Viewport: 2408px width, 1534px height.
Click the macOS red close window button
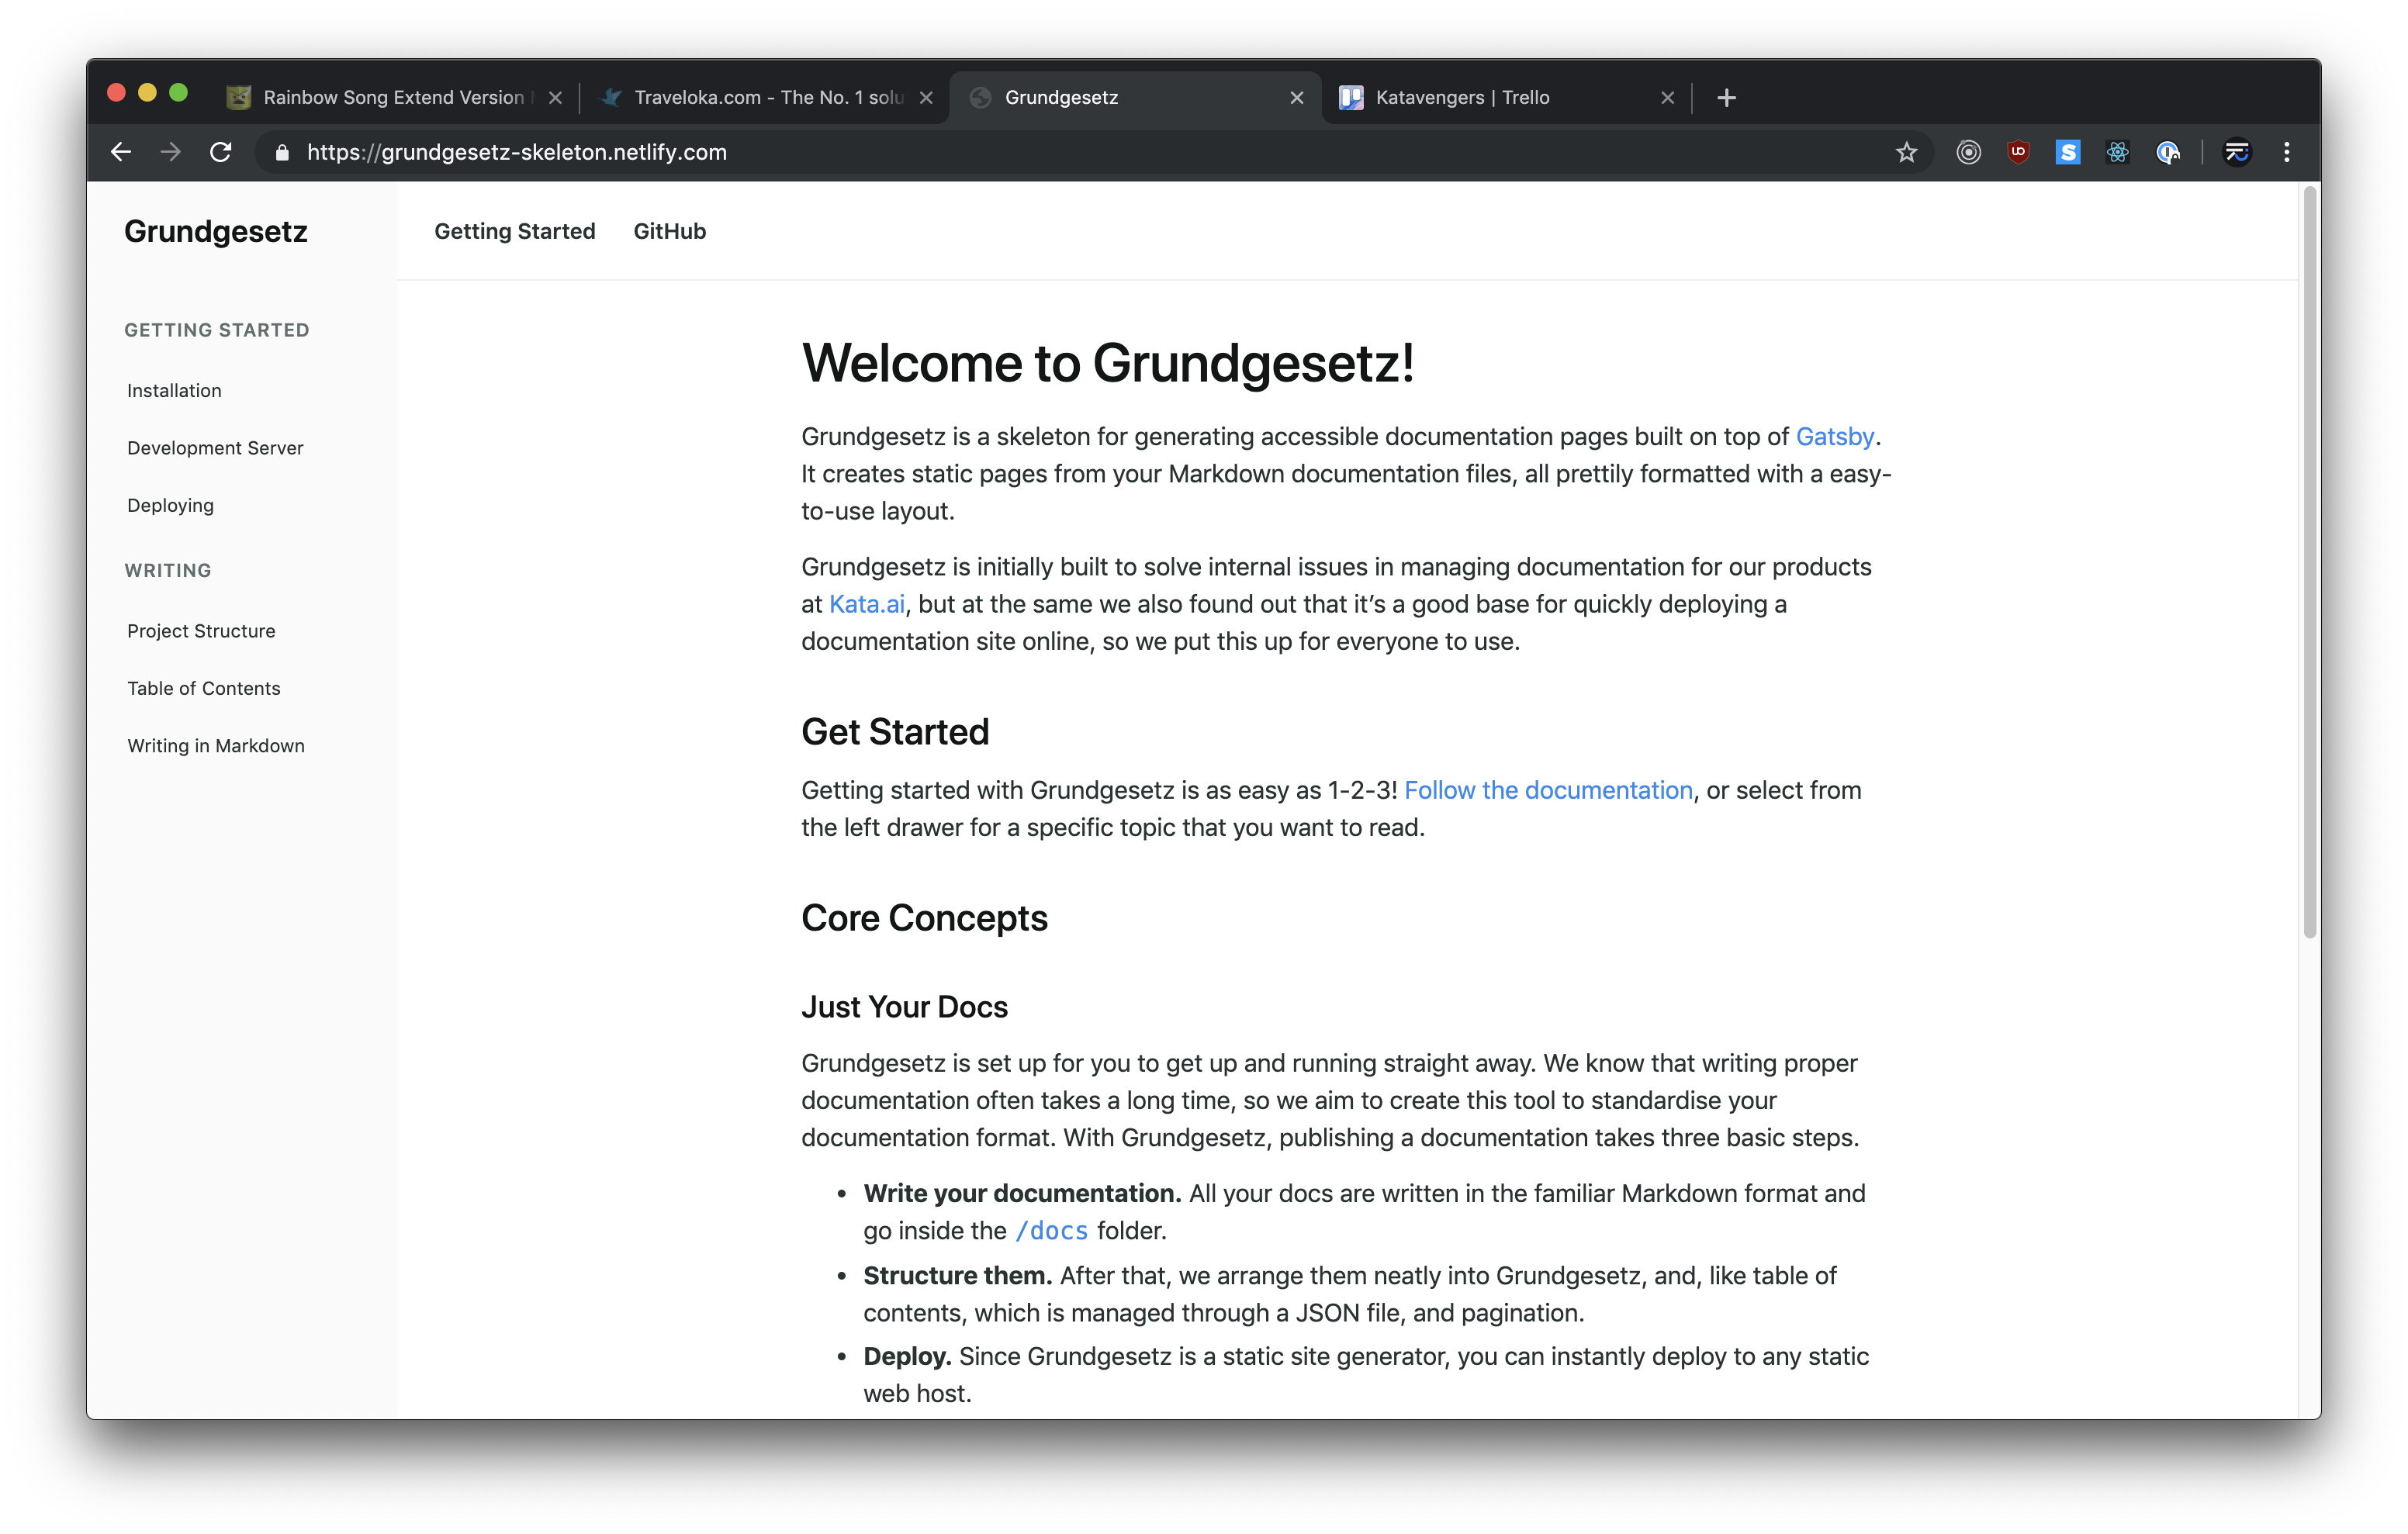116,92
